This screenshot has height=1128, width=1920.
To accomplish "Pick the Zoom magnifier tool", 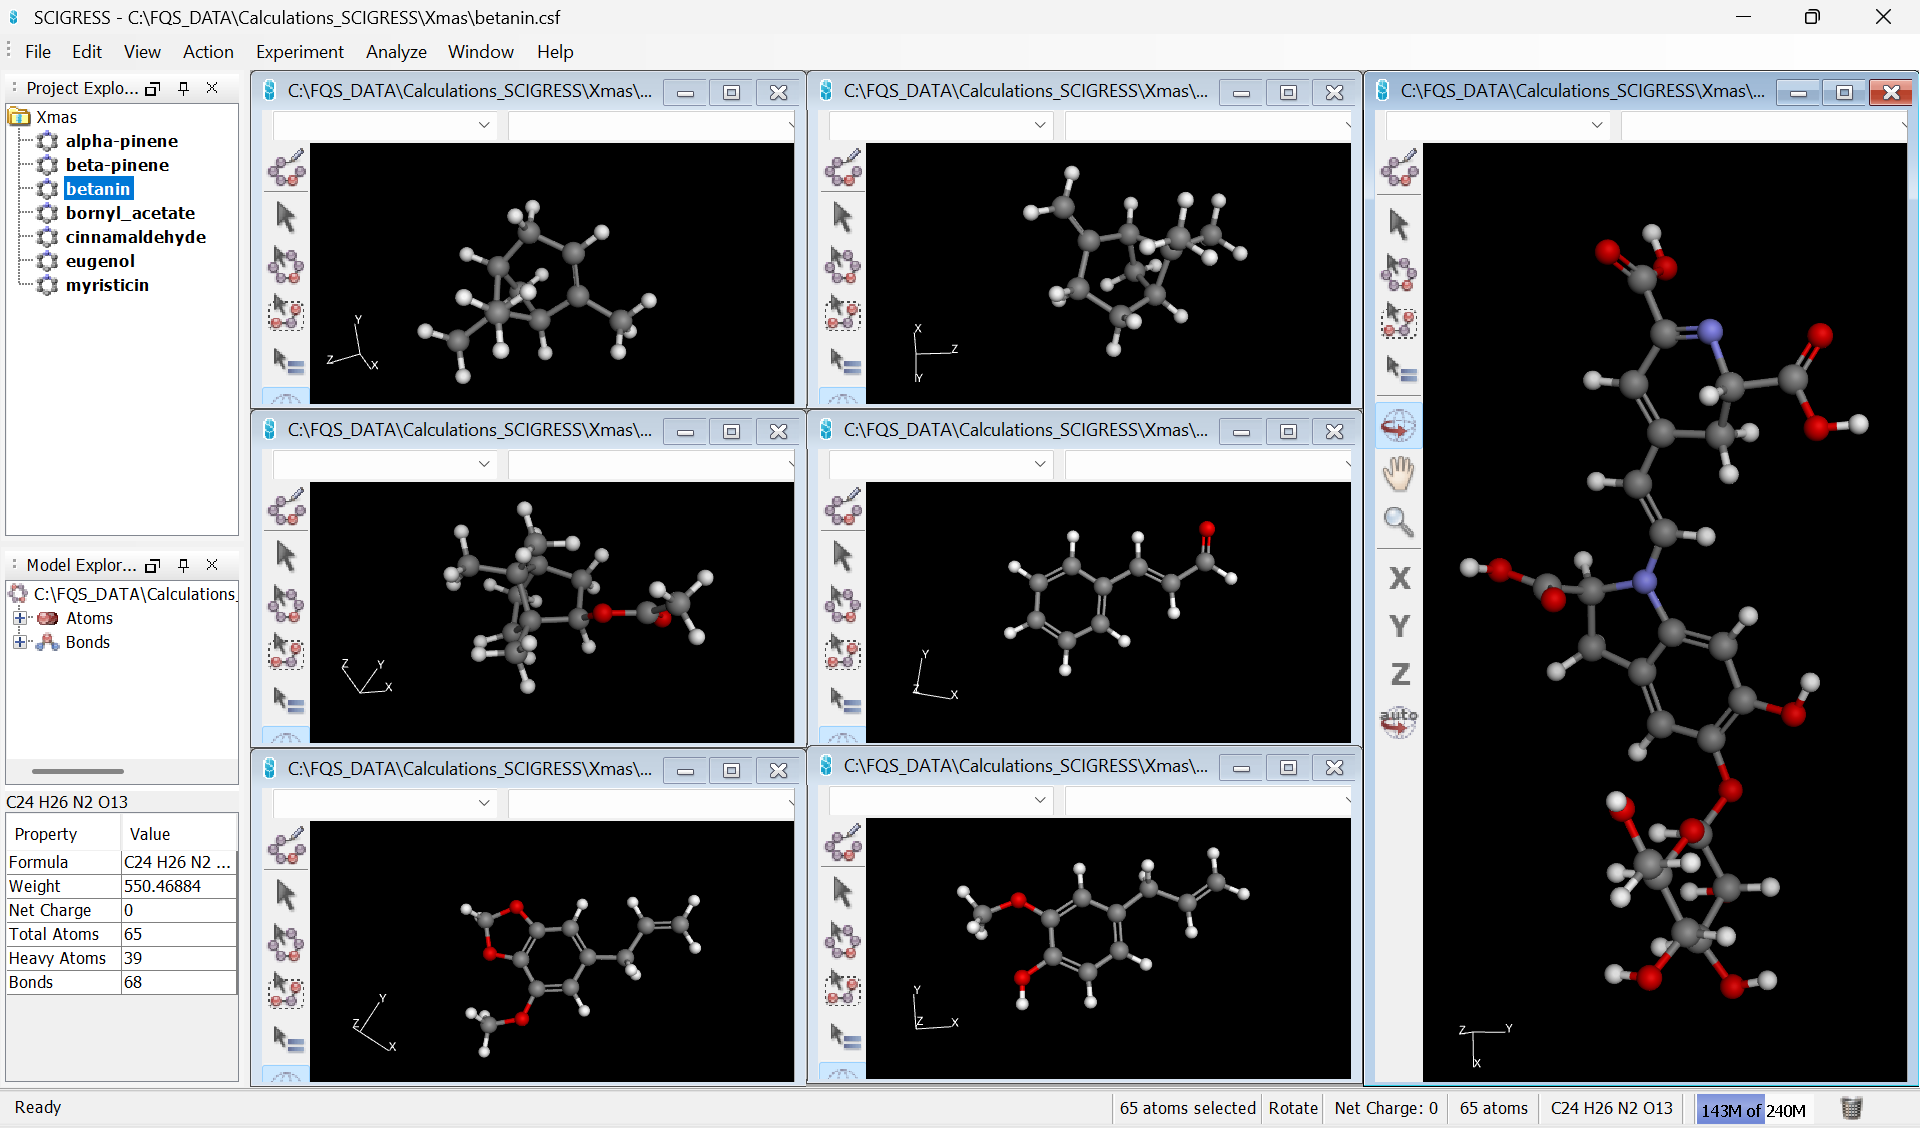I will click(x=1398, y=521).
